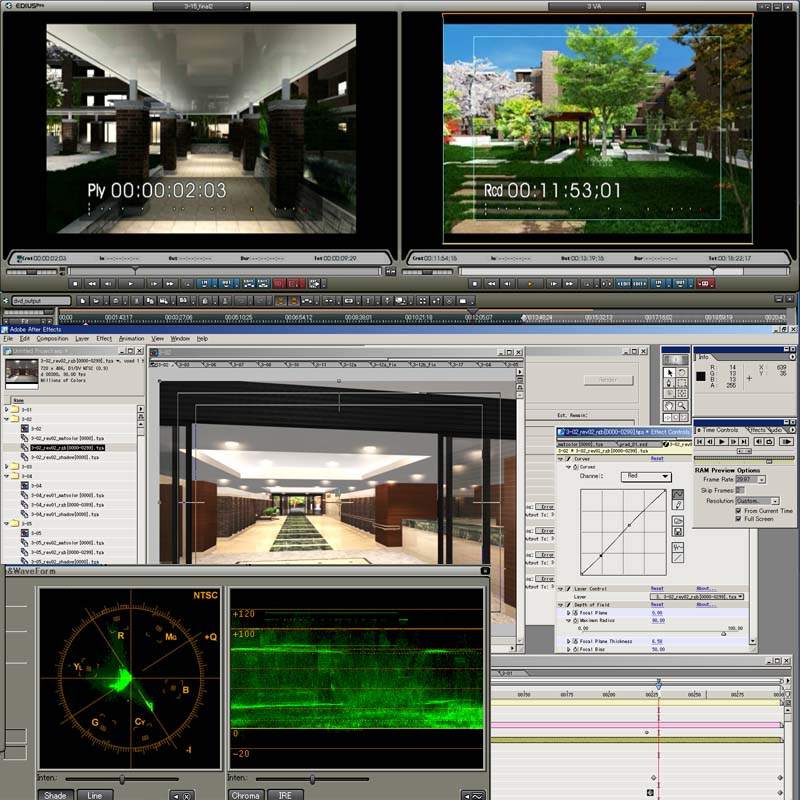
Task: Start RAM Preview in Time Controls
Action: coord(786,441)
